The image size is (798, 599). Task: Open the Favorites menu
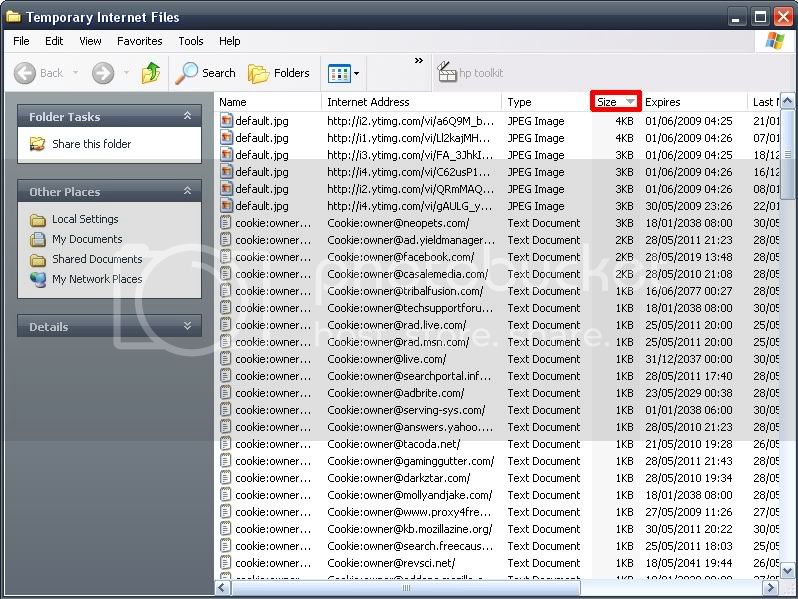pyautogui.click(x=139, y=41)
